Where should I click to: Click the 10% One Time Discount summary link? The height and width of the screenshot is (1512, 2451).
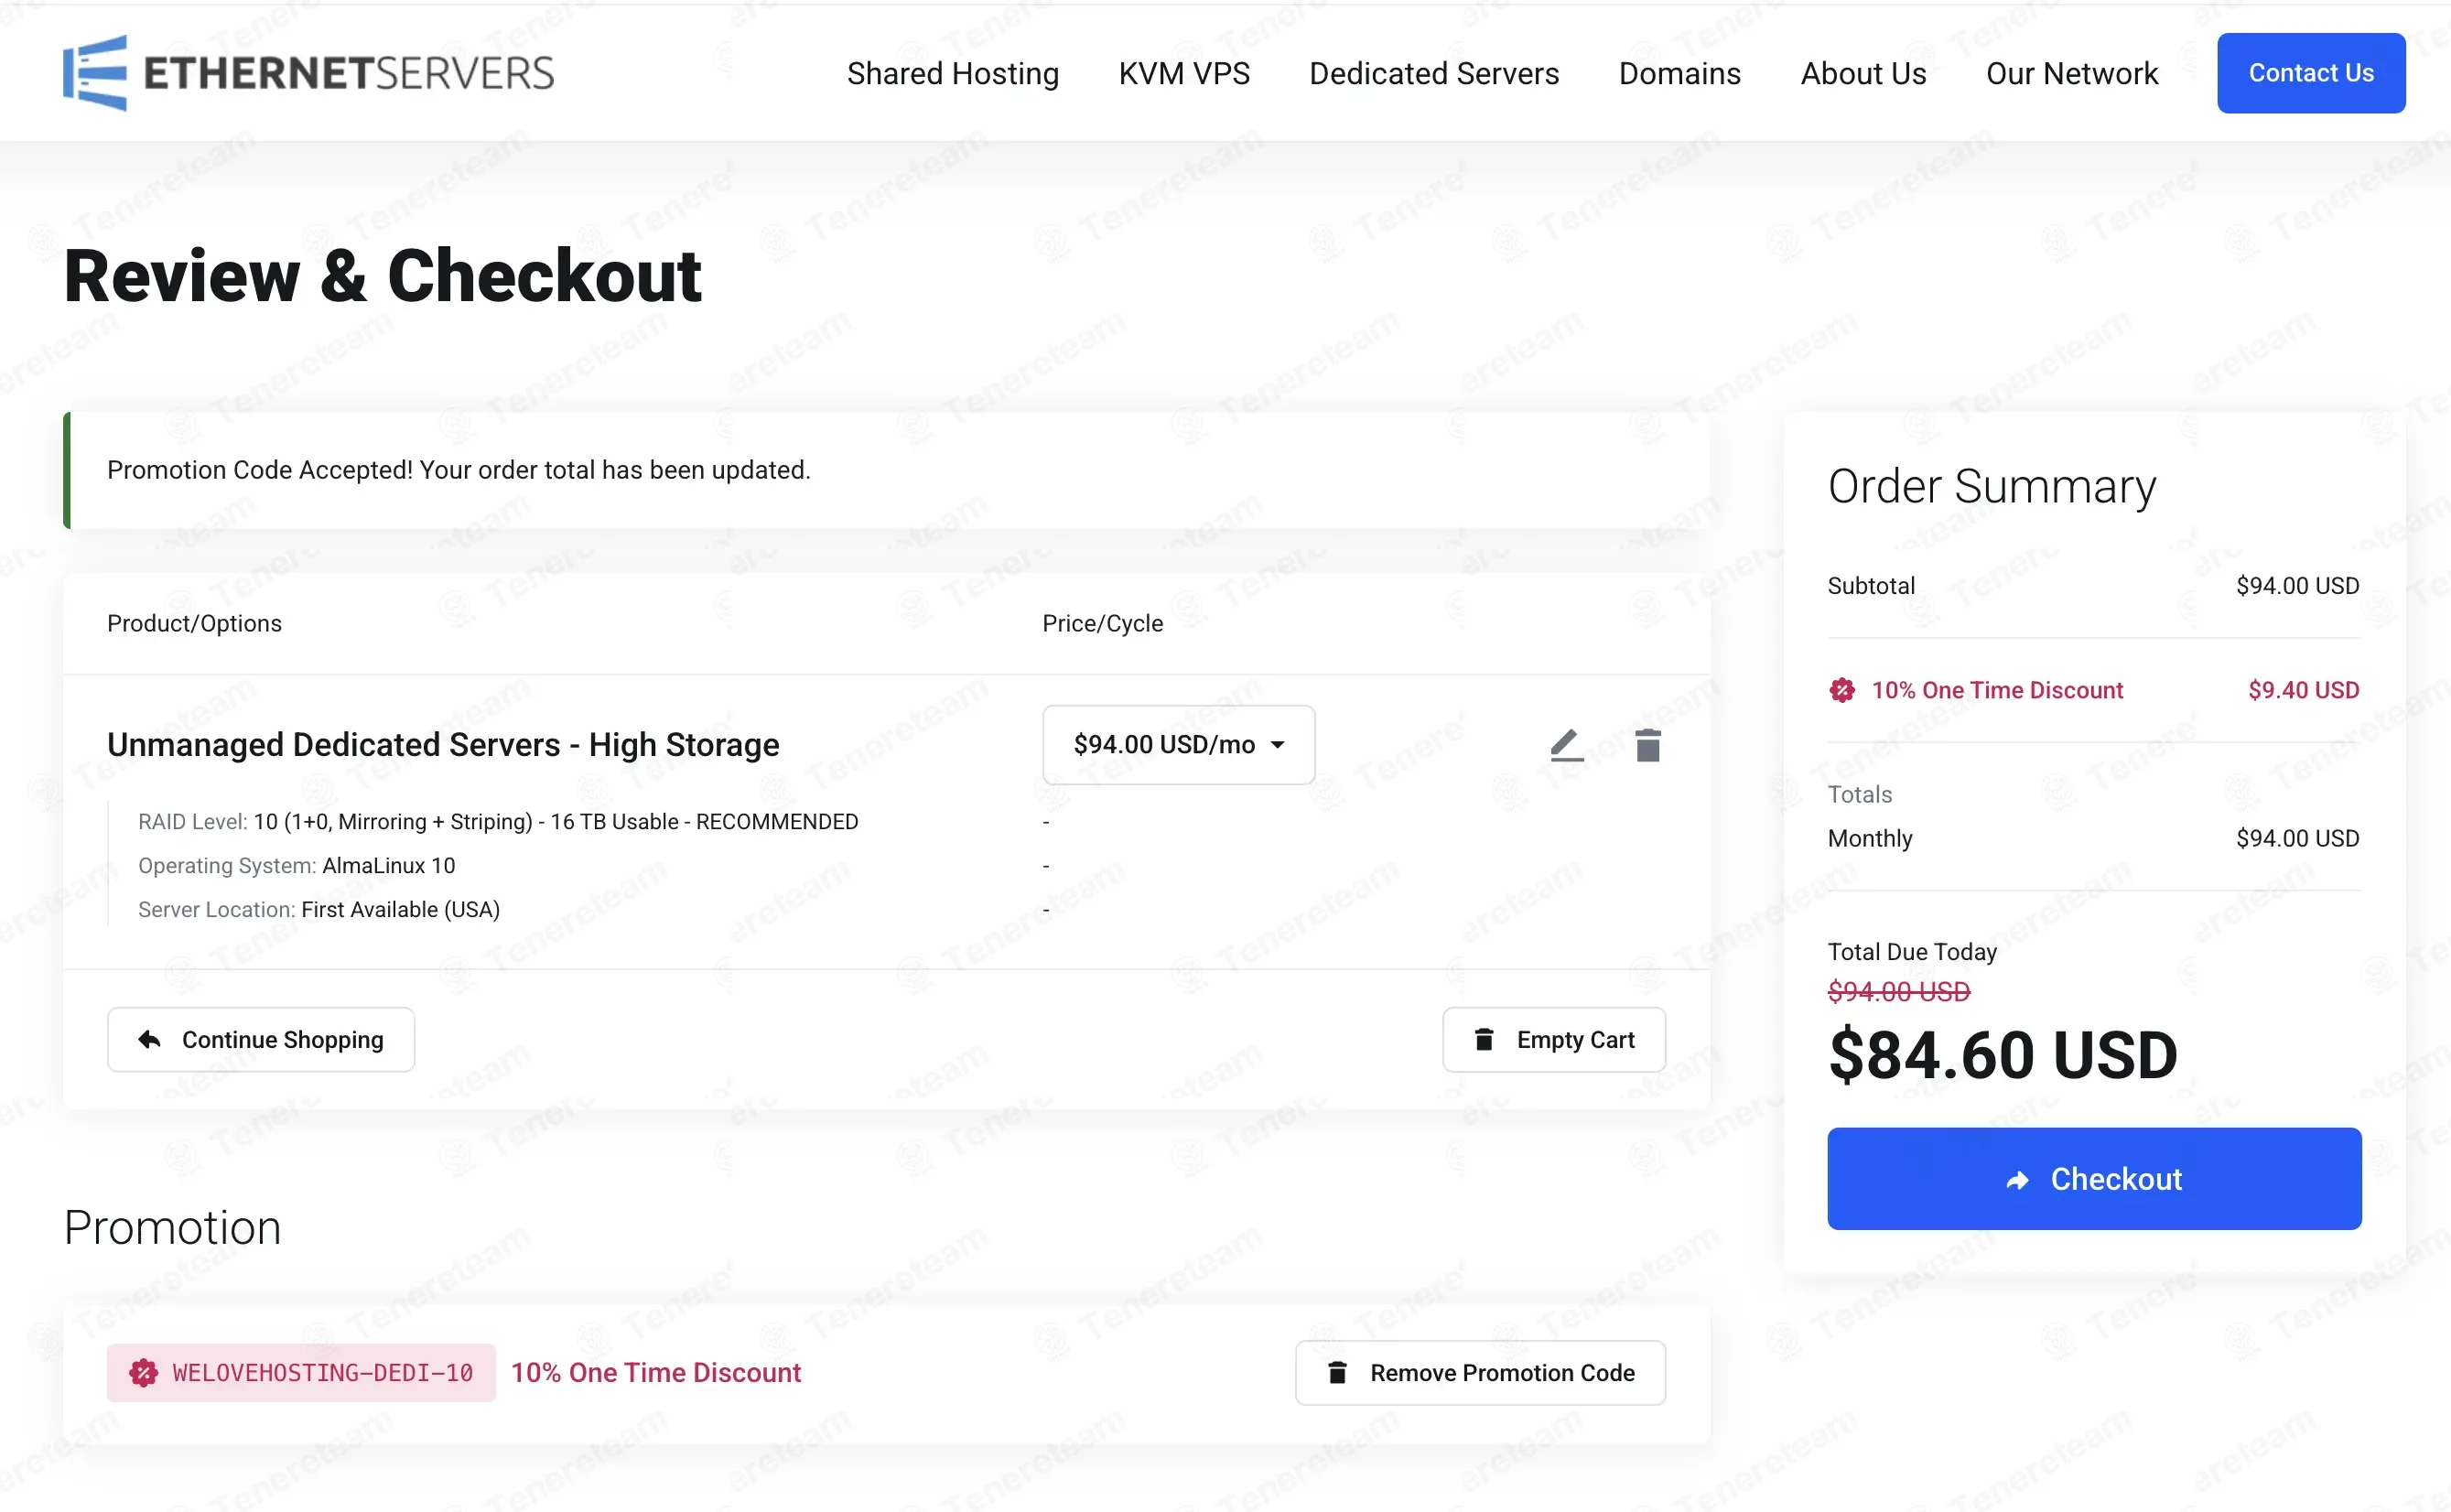point(1996,690)
